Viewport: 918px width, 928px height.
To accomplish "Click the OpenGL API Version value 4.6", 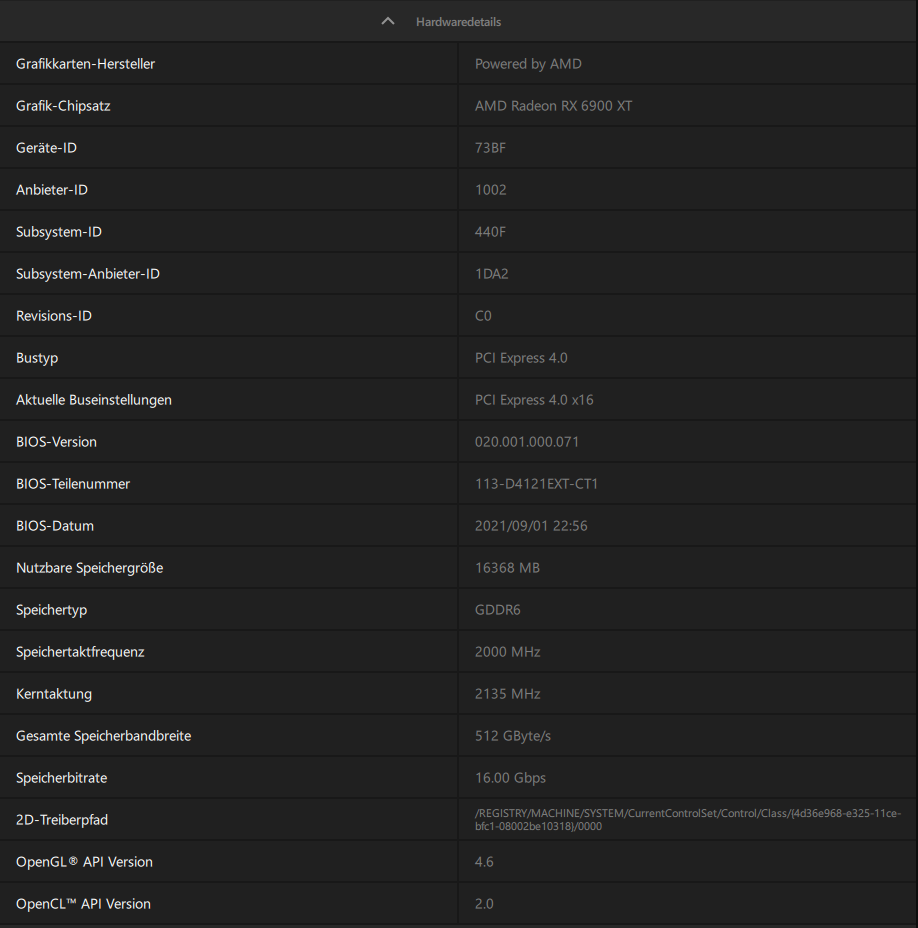I will click(x=484, y=862).
